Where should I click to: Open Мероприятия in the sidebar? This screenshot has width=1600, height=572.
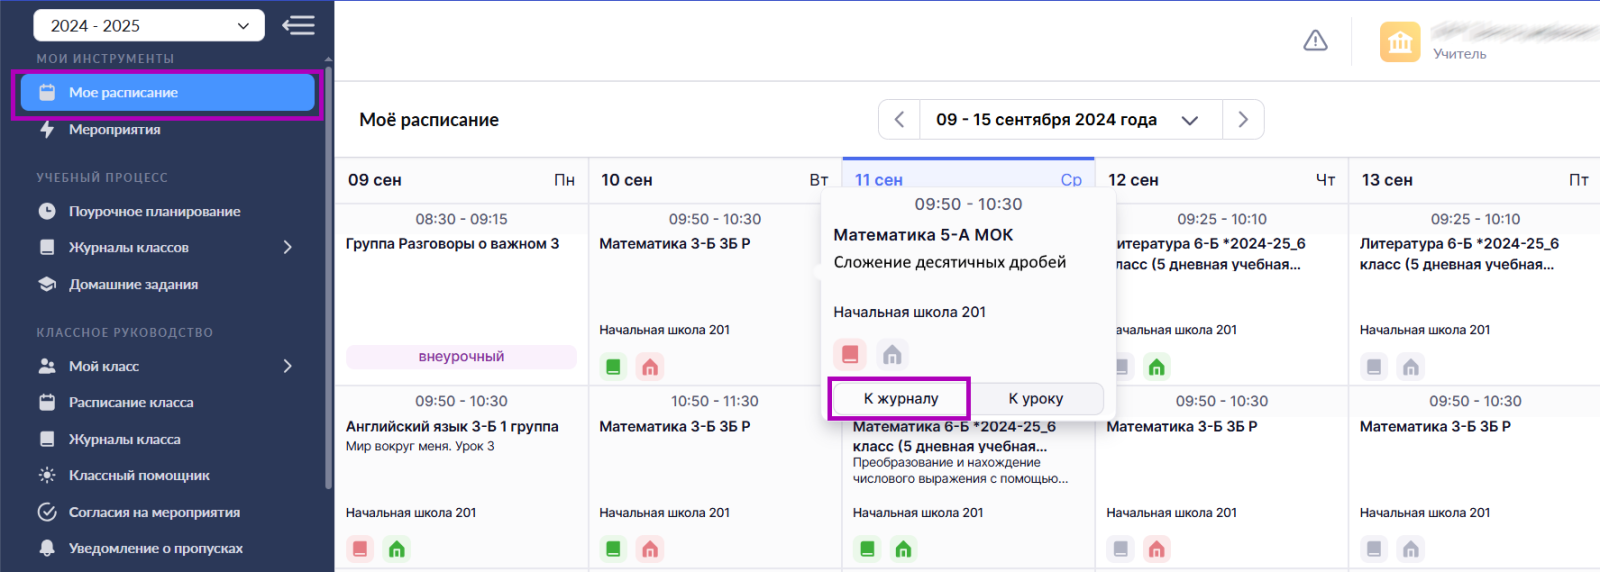pyautogui.click(x=114, y=130)
